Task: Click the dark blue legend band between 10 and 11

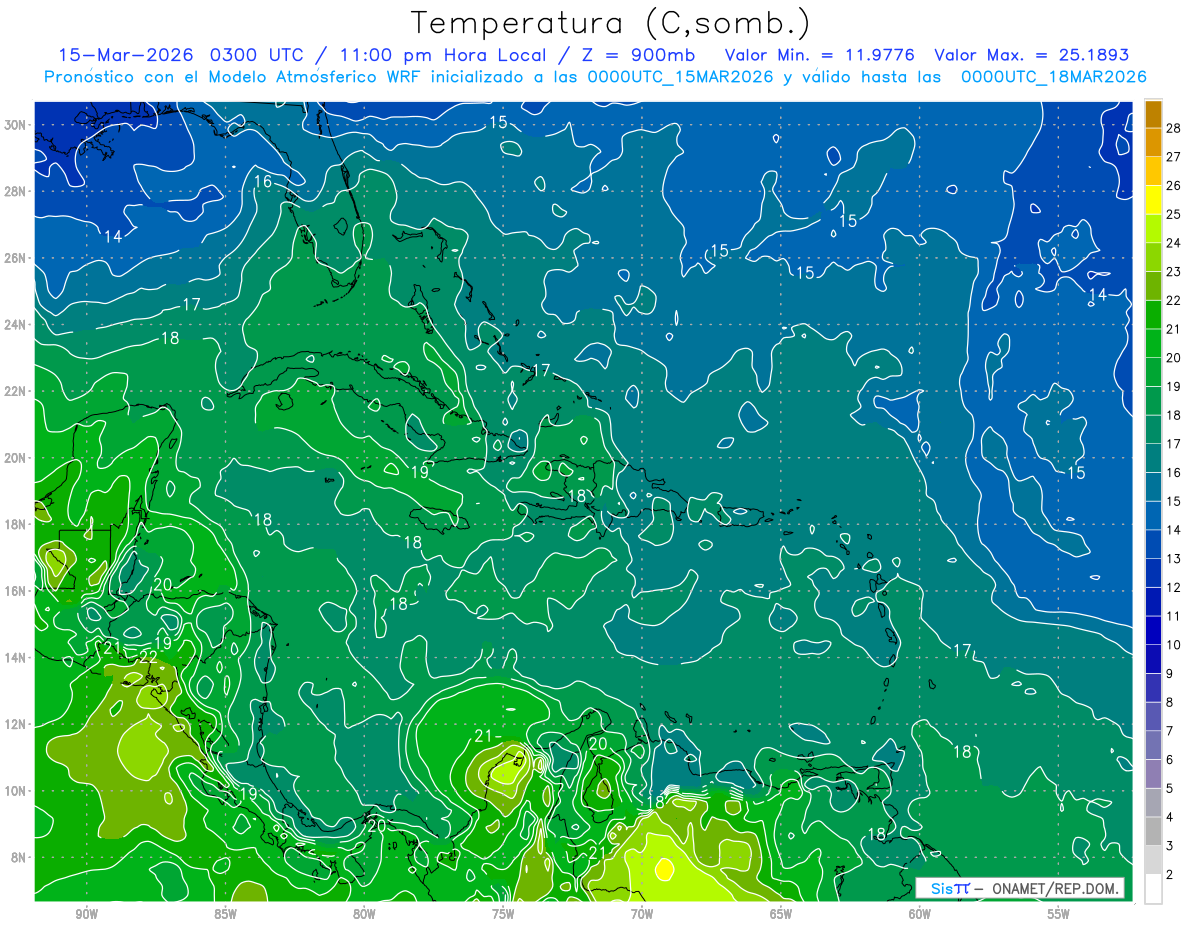Action: (x=1153, y=631)
